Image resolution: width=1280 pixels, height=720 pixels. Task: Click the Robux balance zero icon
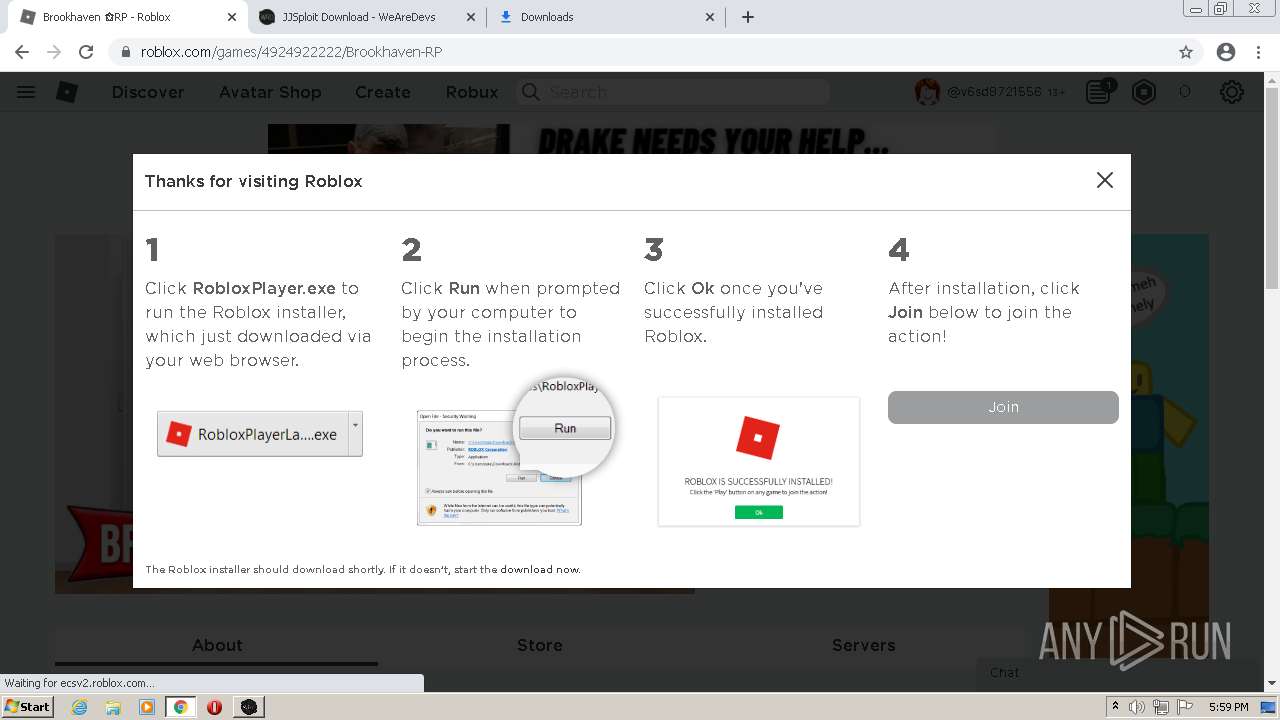click(x=1185, y=92)
